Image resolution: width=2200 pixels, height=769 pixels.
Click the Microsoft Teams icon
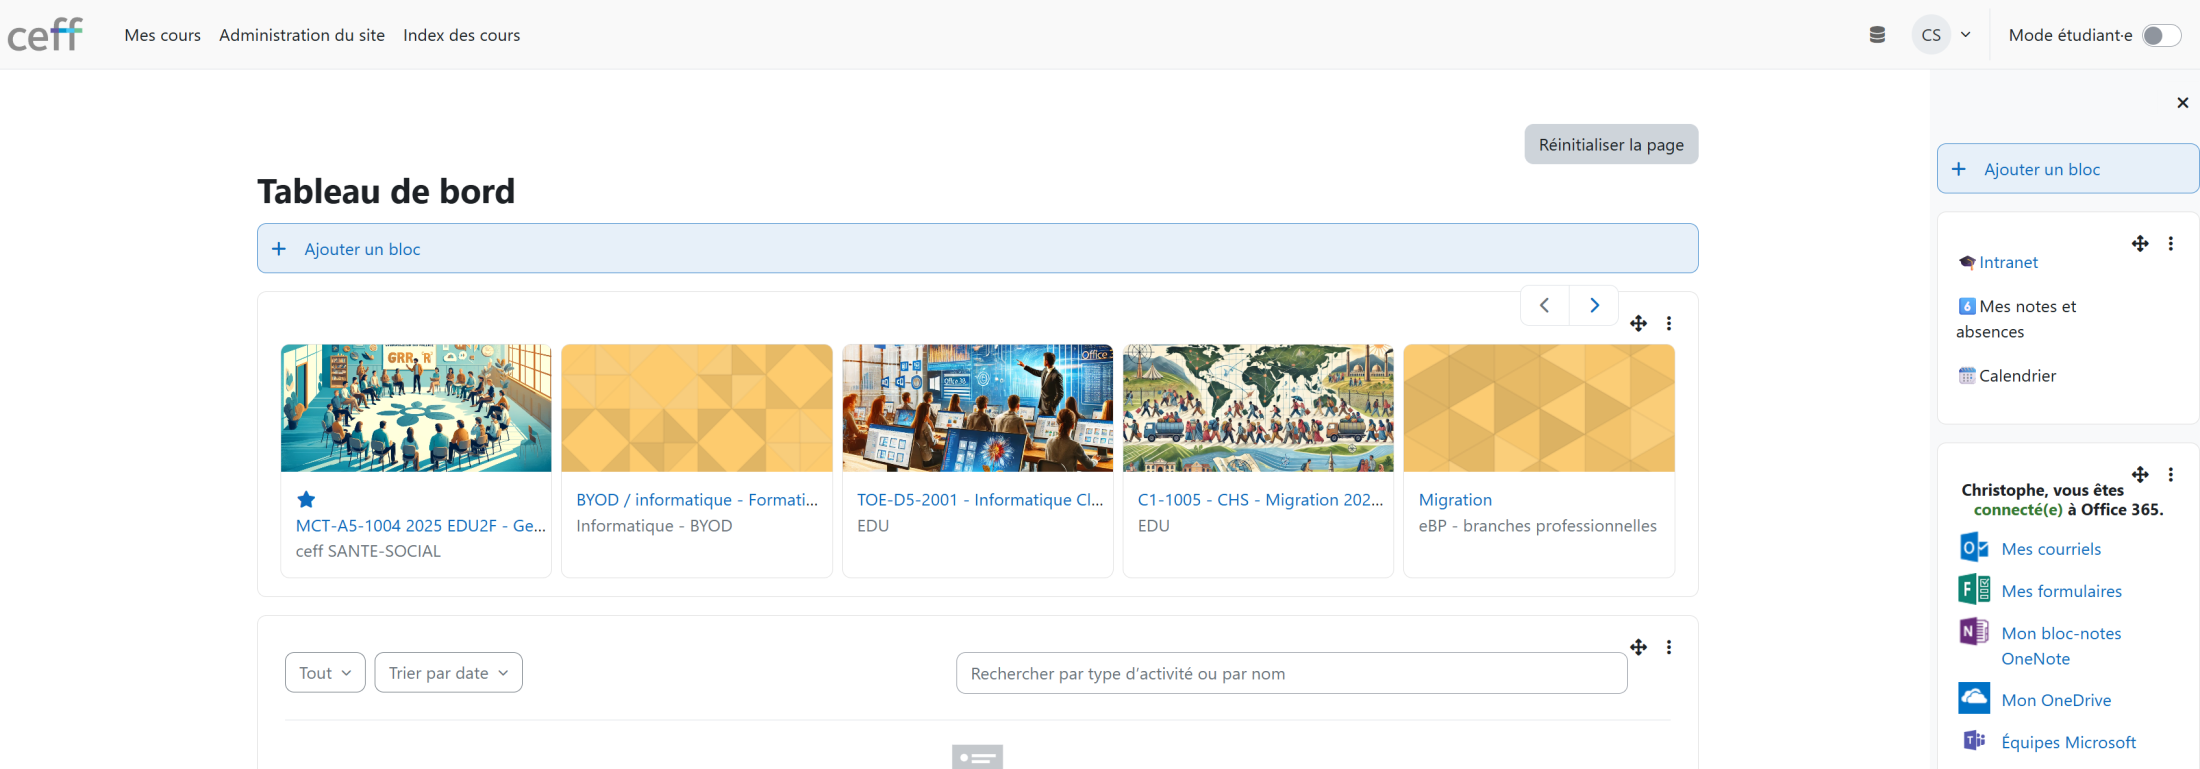(1974, 740)
